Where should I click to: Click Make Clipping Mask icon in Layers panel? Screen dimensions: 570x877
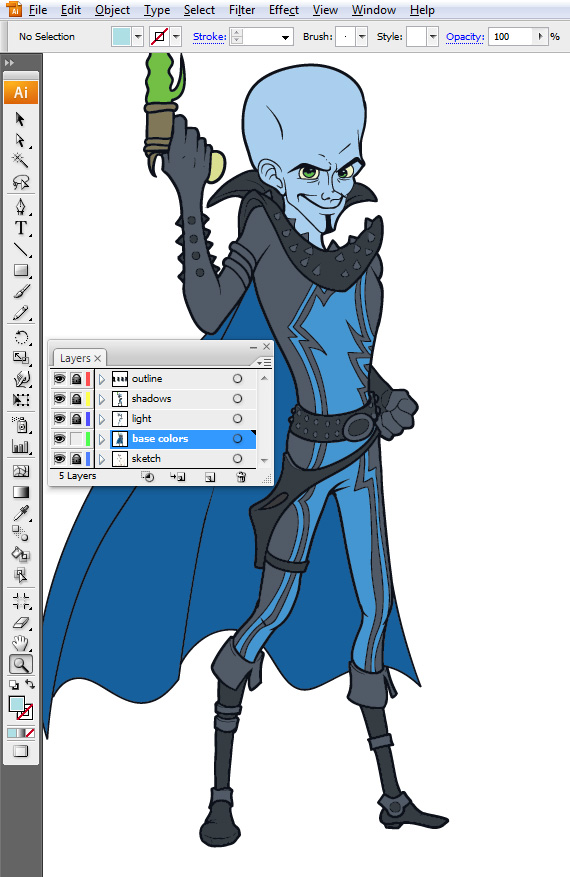(x=148, y=477)
